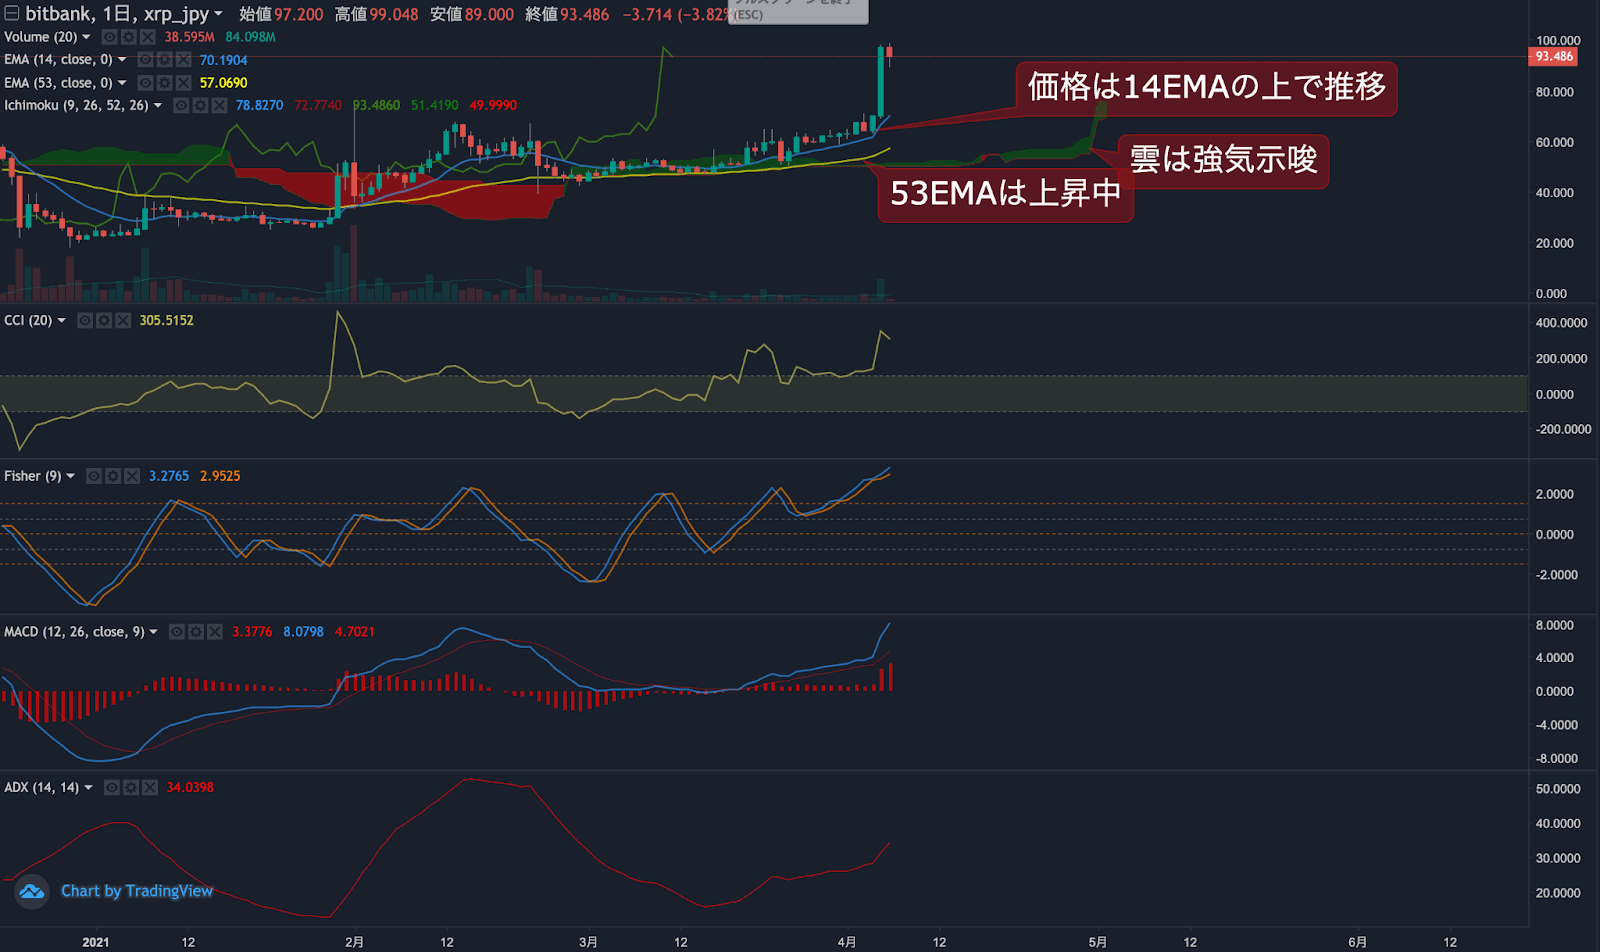The width and height of the screenshot is (1600, 952).
Task: Click the 93.486 current price label
Action: click(x=1553, y=57)
